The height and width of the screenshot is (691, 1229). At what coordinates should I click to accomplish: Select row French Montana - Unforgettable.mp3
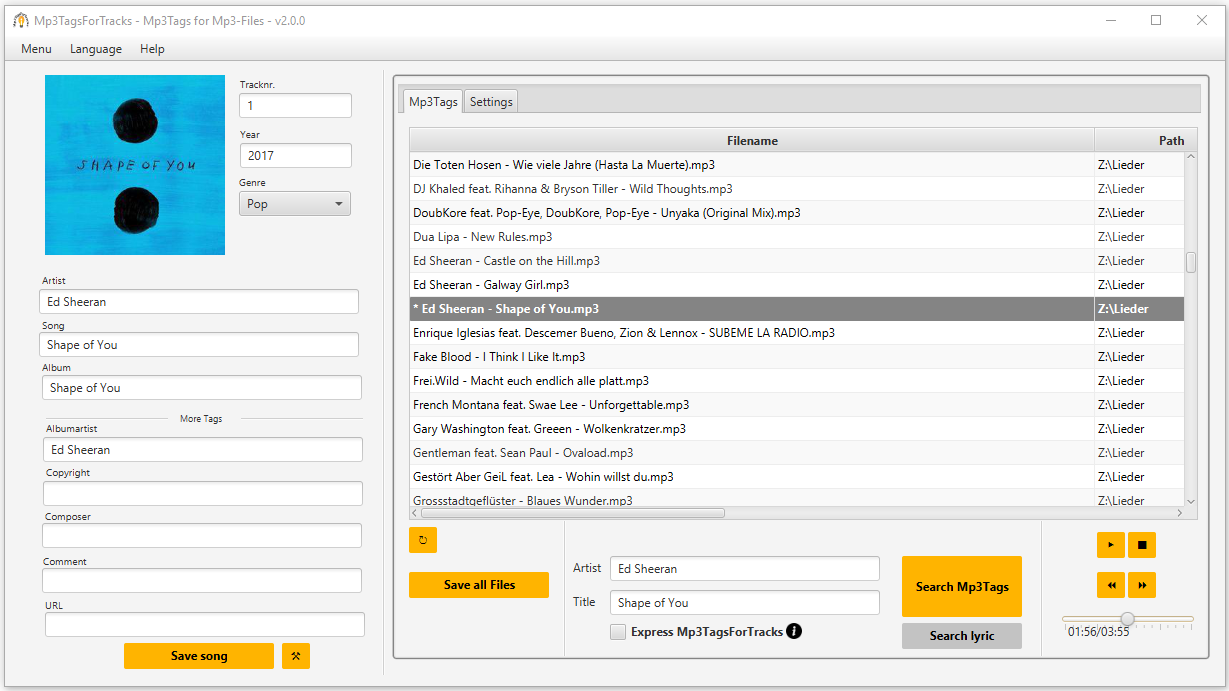[x=797, y=405]
